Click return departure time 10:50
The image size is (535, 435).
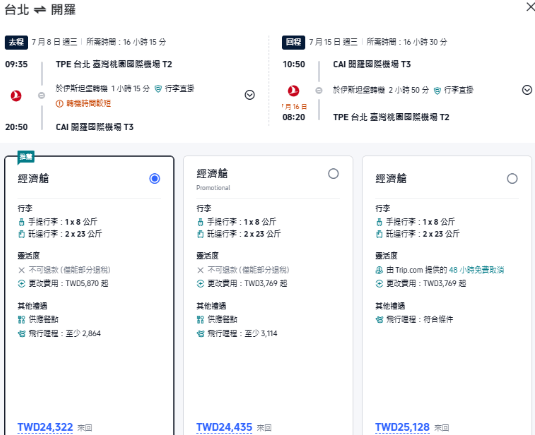pos(294,64)
